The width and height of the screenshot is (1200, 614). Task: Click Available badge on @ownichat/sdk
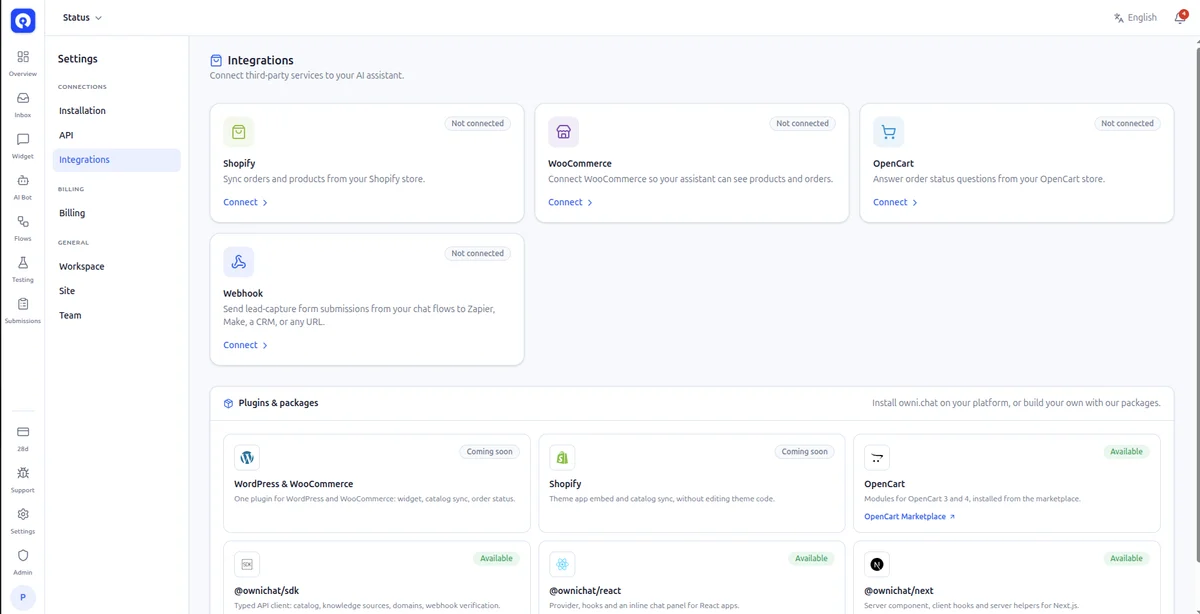coord(497,559)
